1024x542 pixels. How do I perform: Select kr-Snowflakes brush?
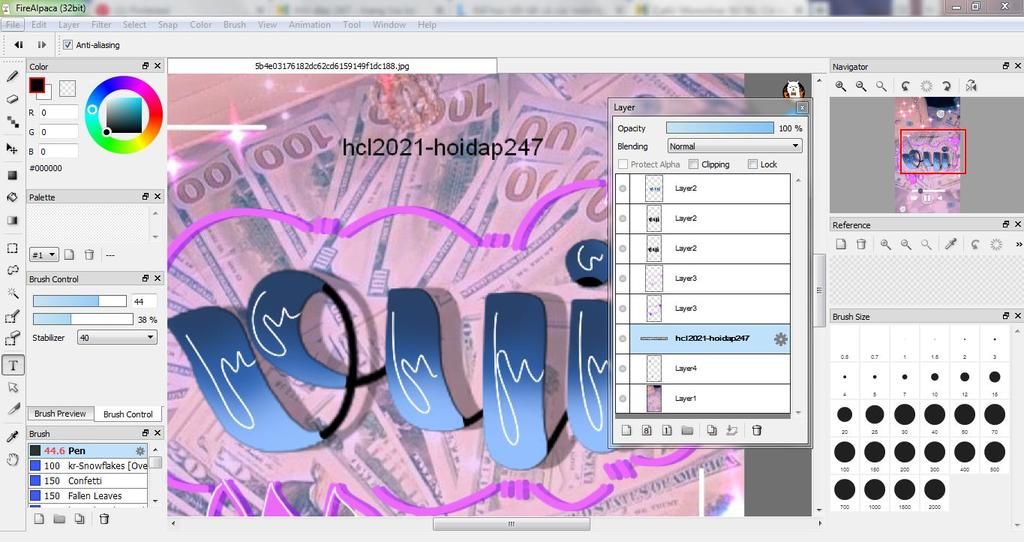coord(88,466)
